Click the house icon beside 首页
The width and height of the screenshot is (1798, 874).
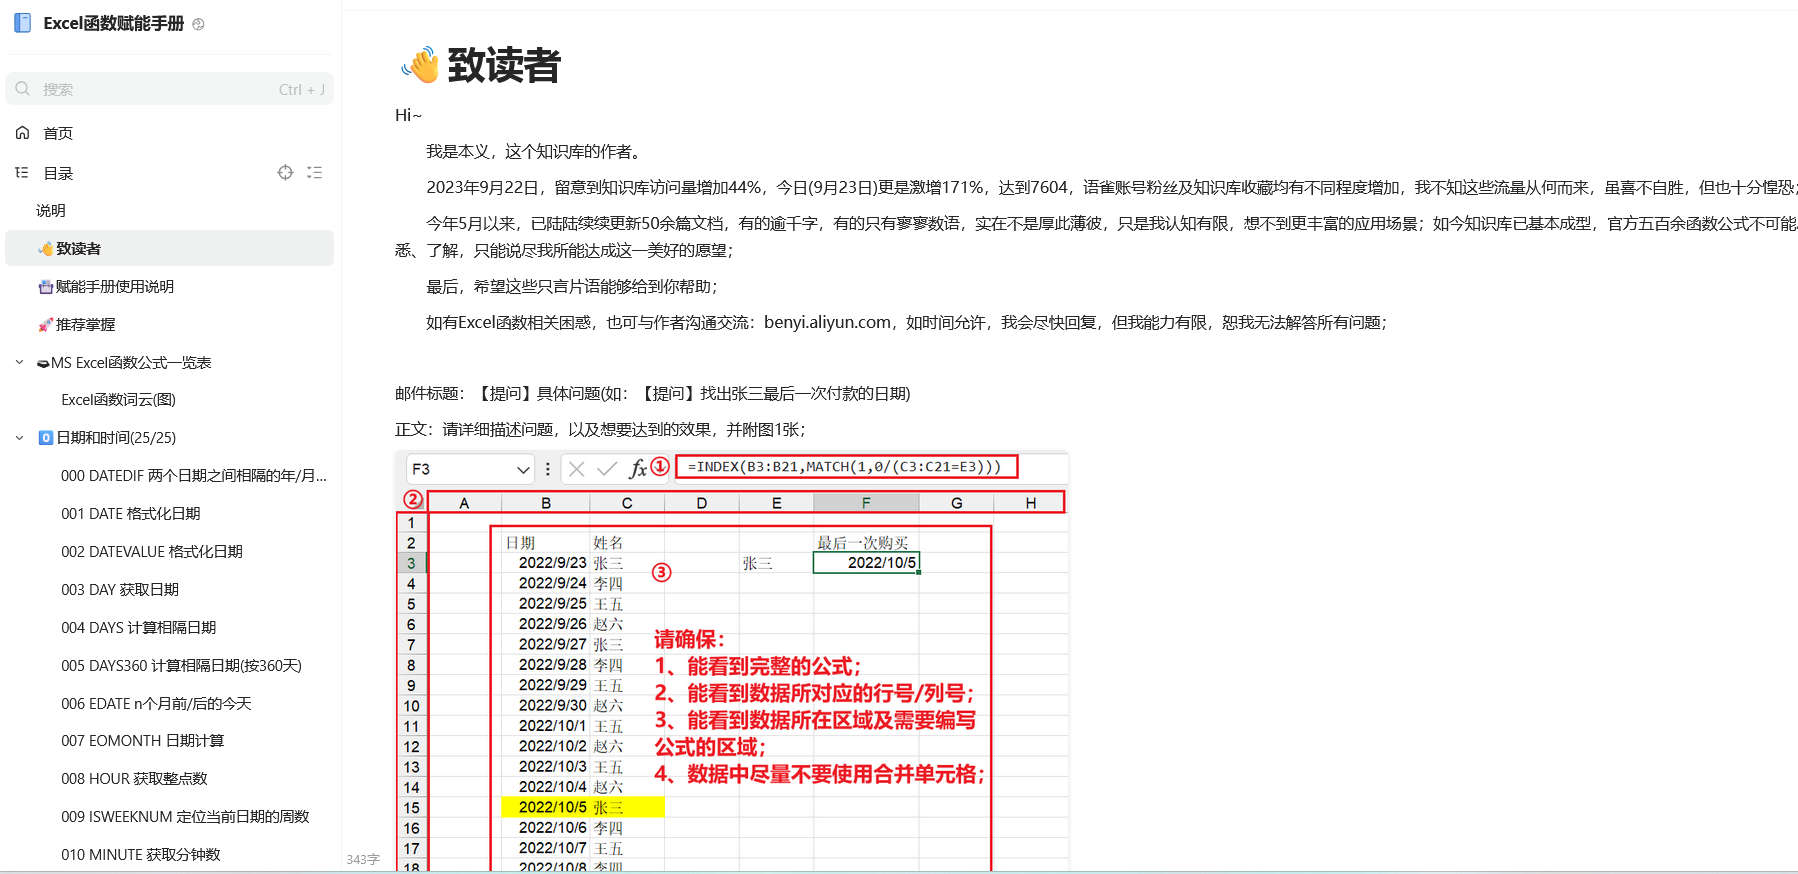pos(23,133)
